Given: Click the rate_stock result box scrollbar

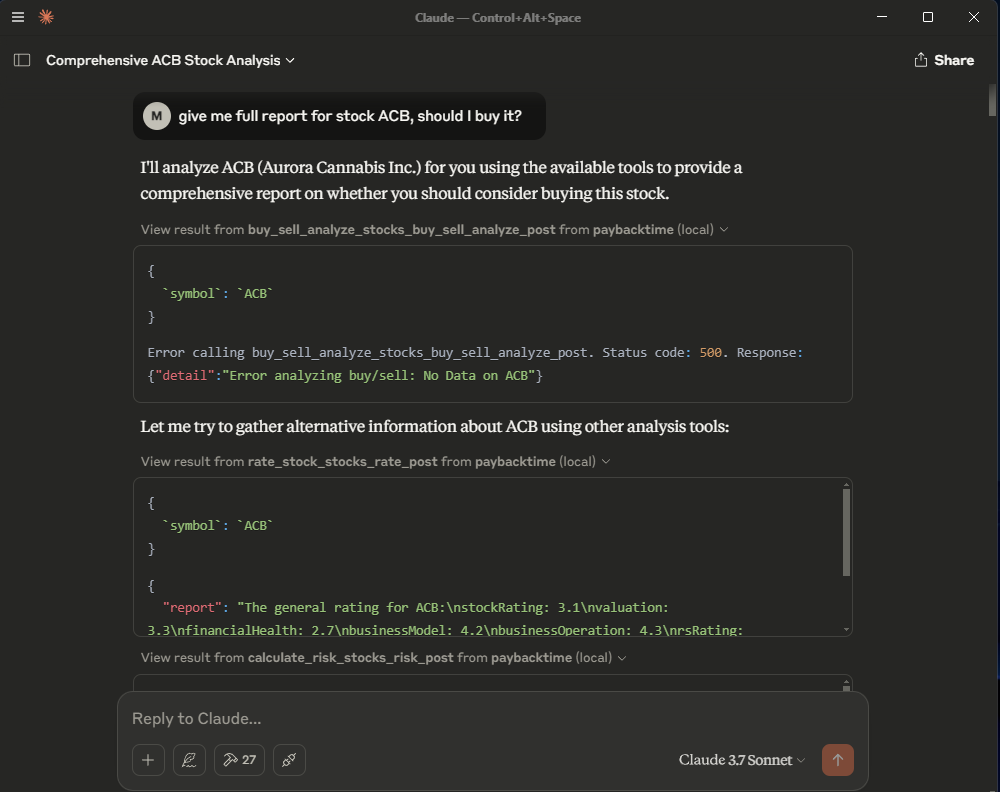Looking at the screenshot, I should 846,532.
